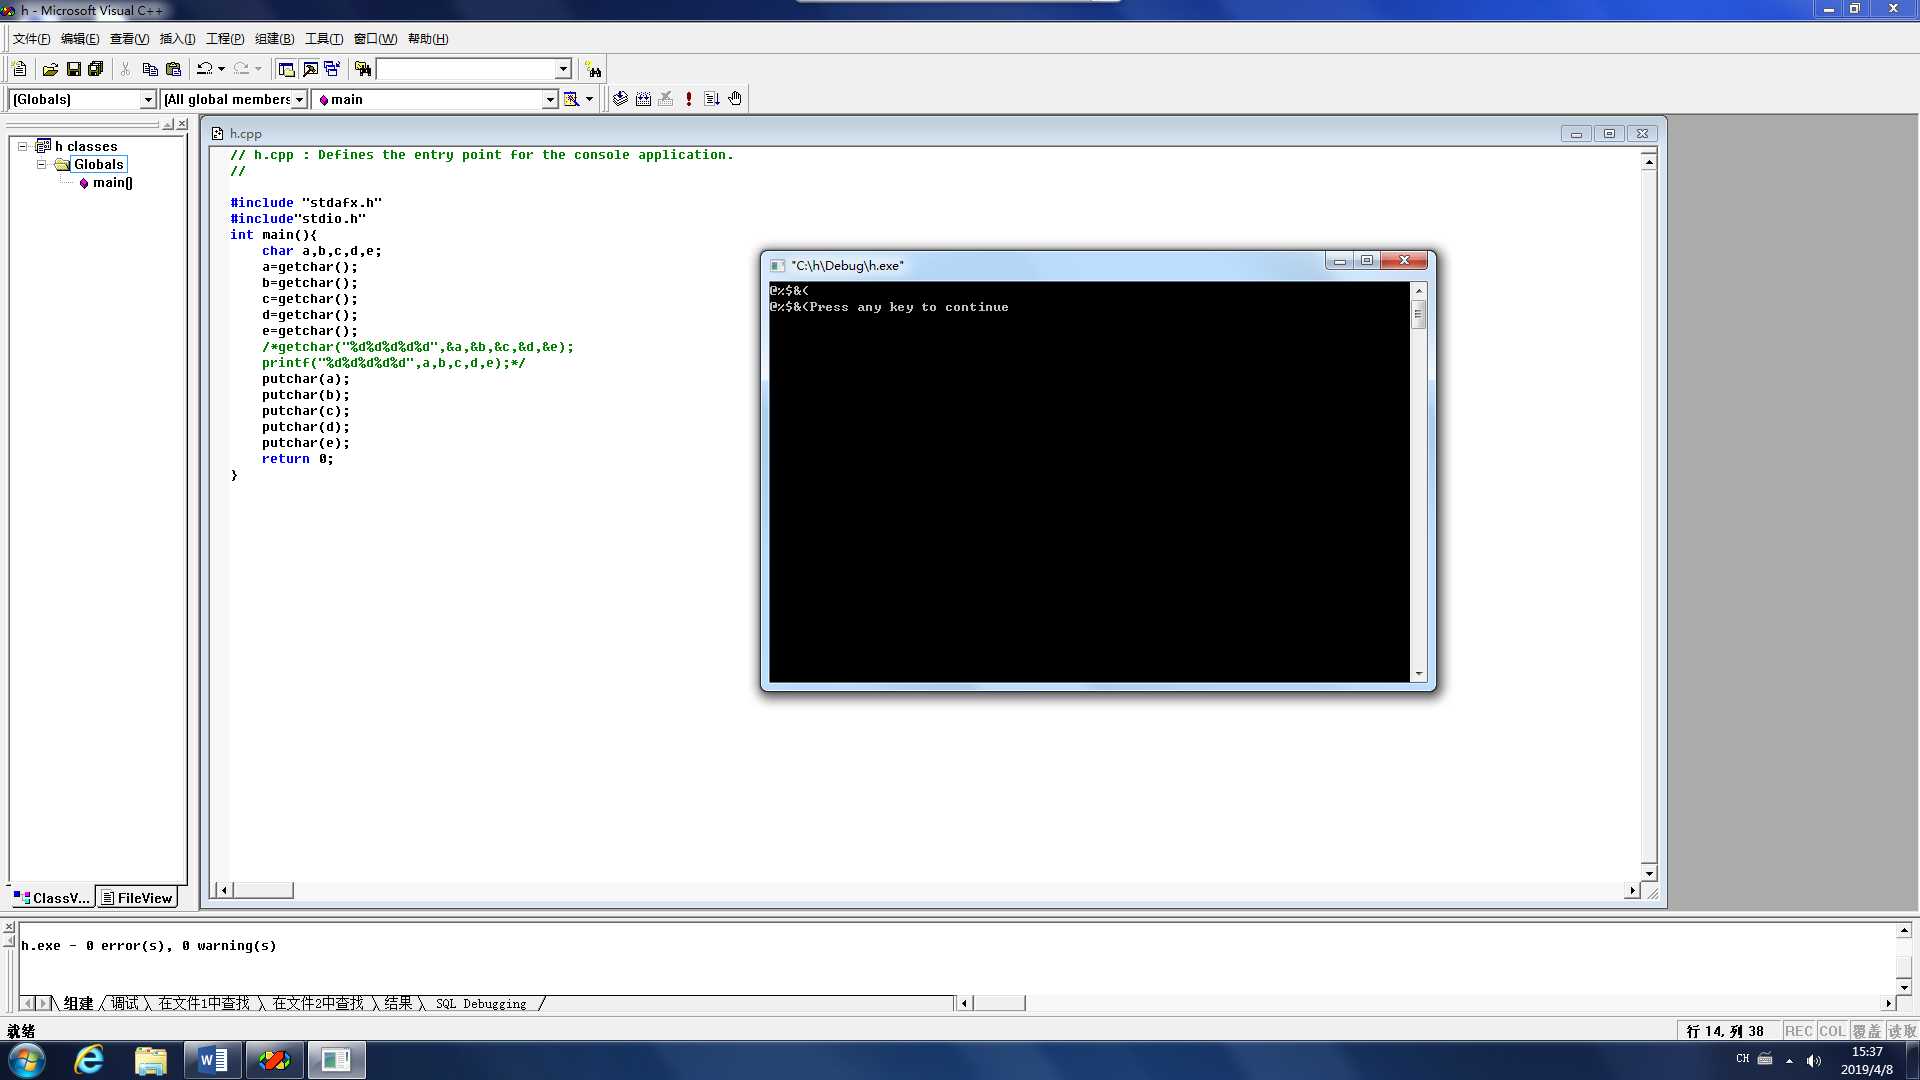The image size is (1920, 1080).
Task: Switch to the 调试 output tab
Action: click(x=125, y=1003)
